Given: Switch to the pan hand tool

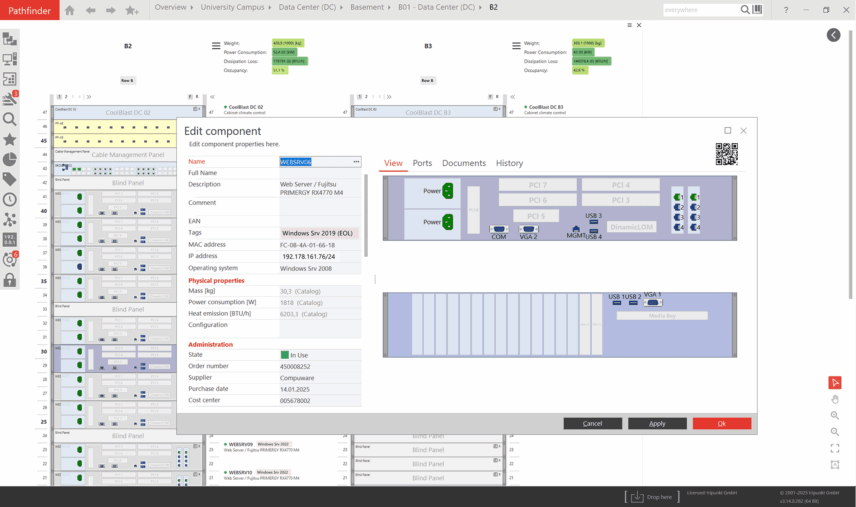Looking at the screenshot, I should [x=835, y=399].
